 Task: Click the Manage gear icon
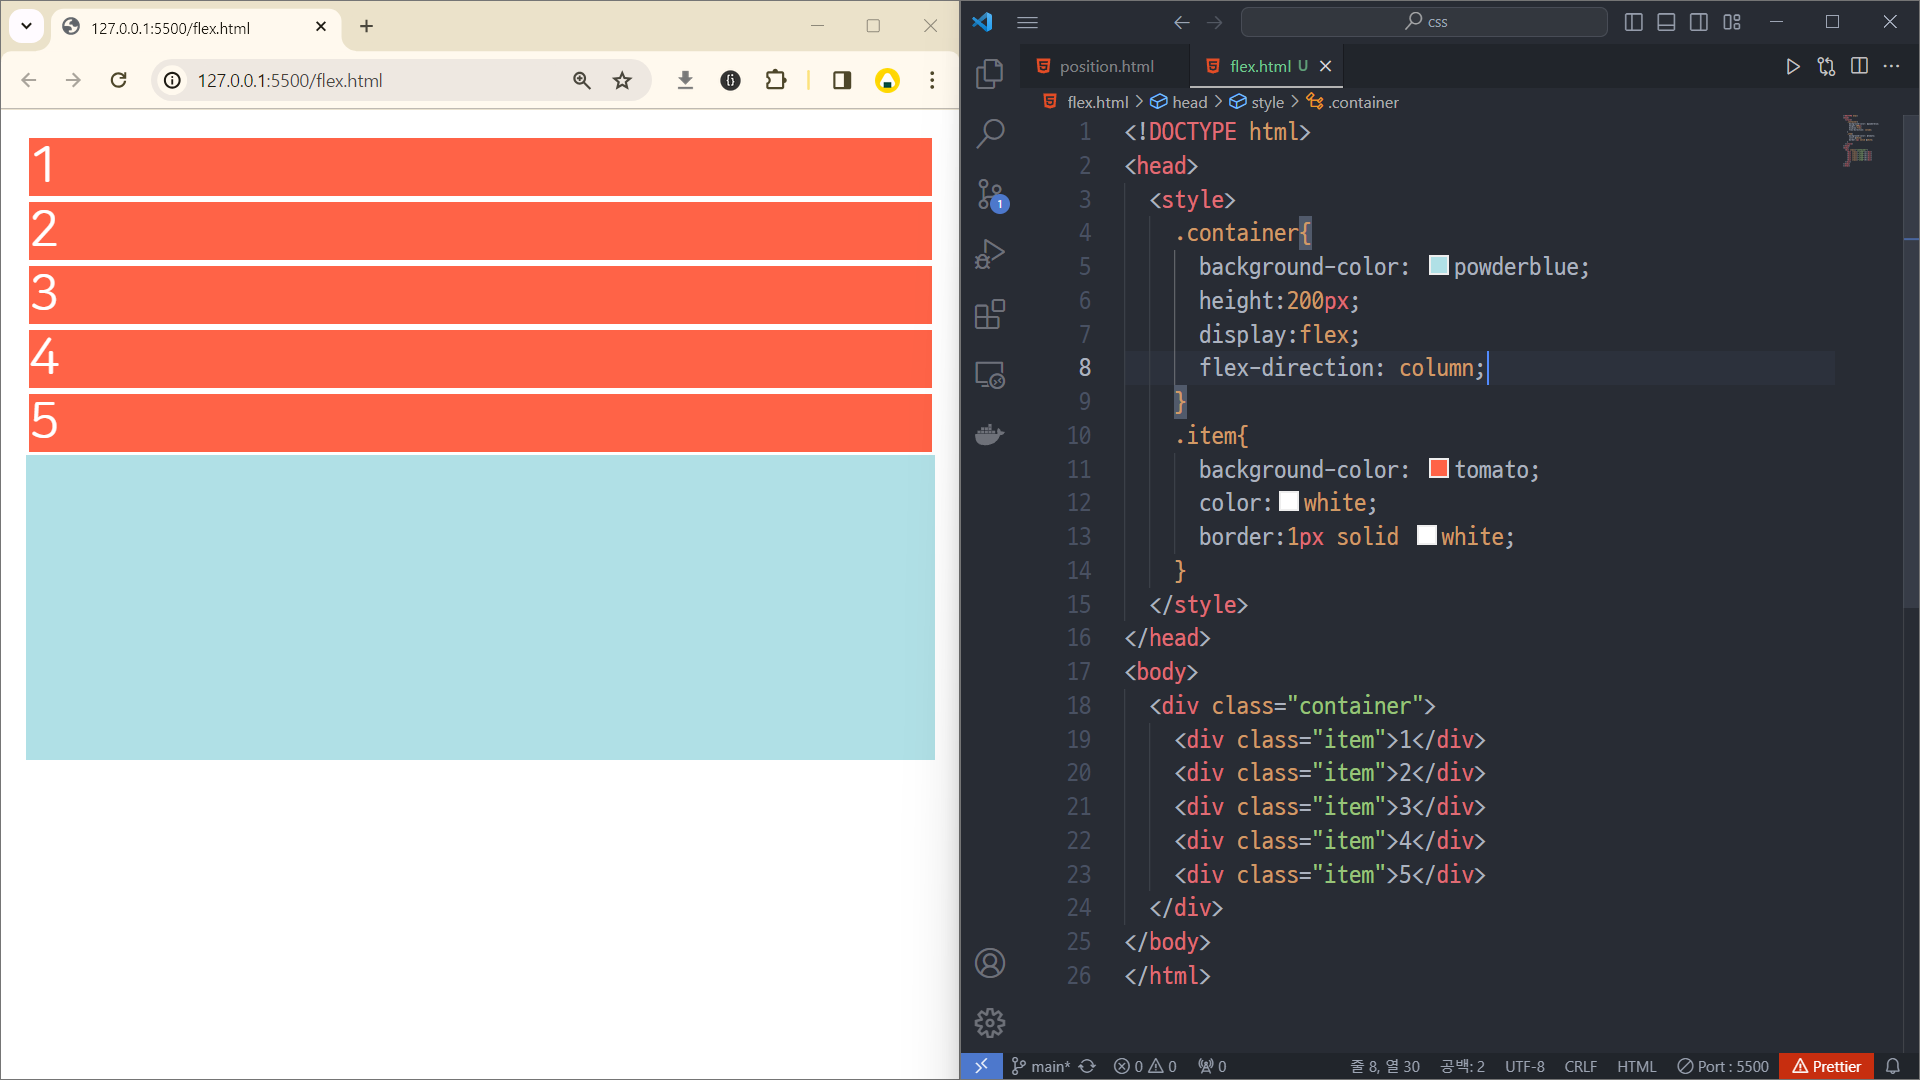click(989, 1022)
